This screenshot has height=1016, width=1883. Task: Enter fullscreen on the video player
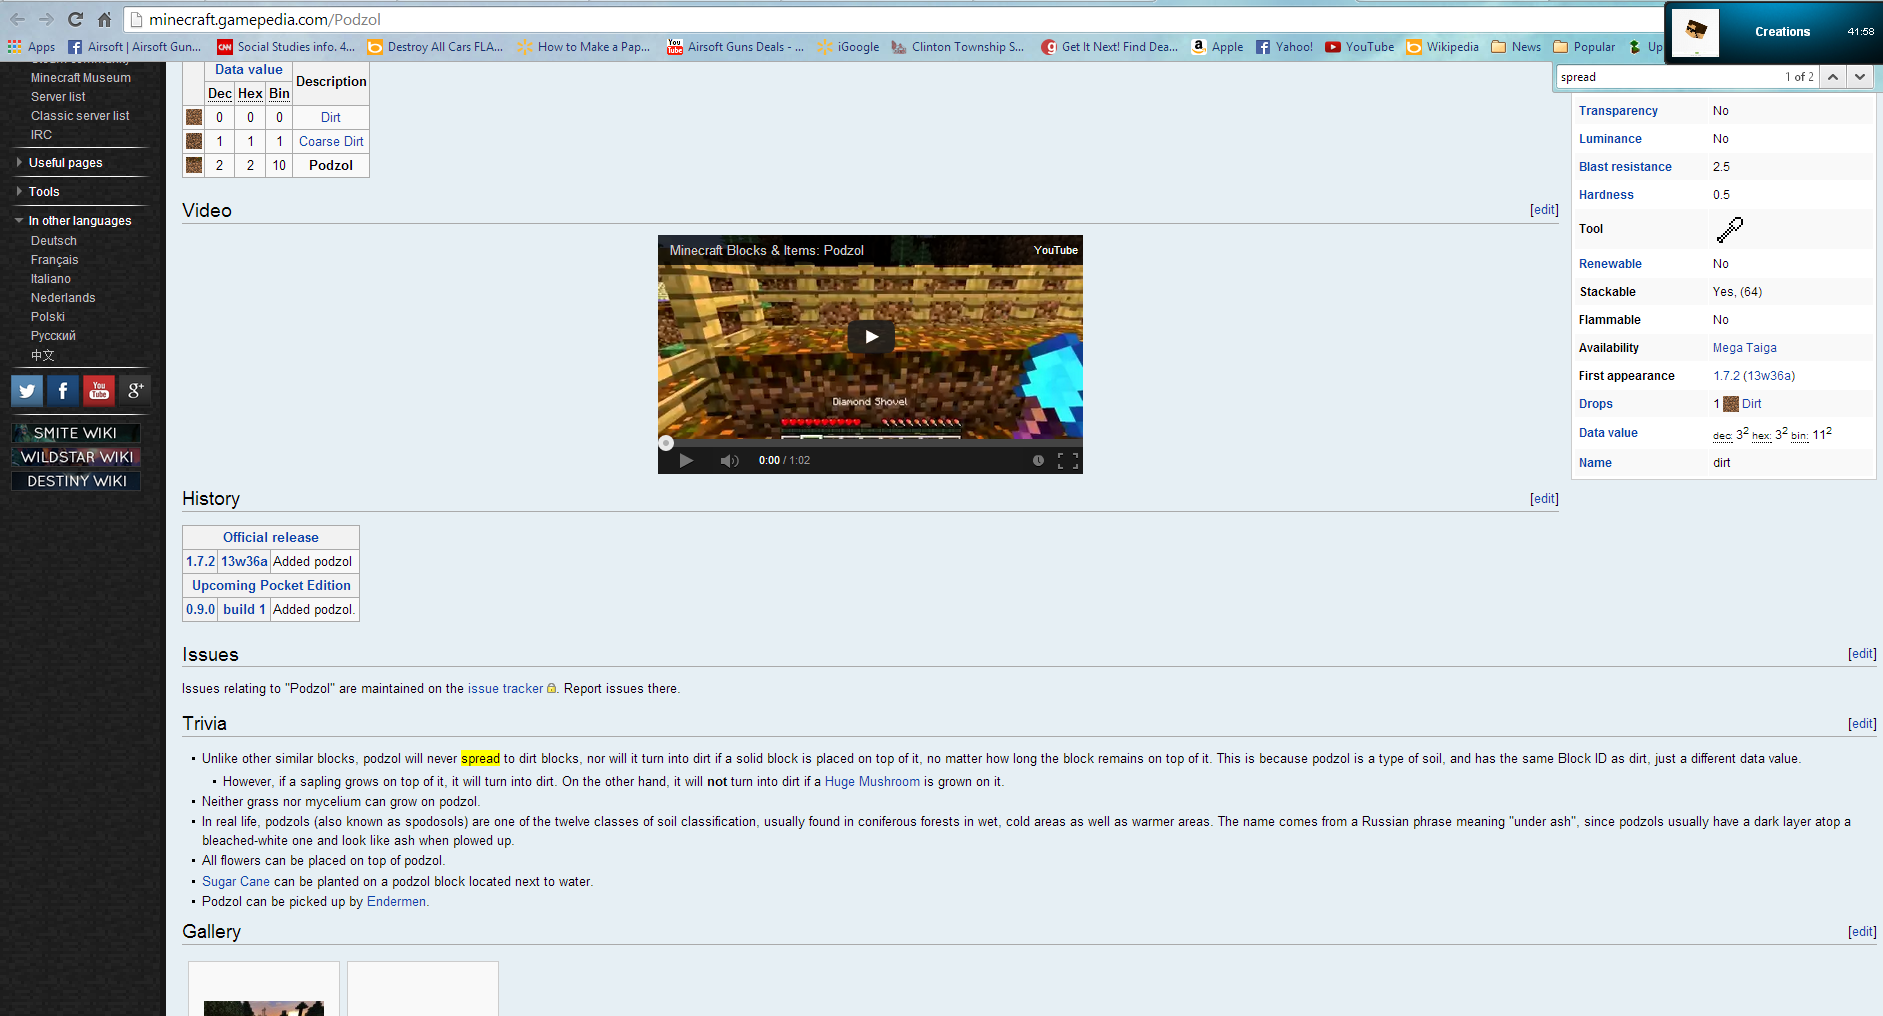1068,460
